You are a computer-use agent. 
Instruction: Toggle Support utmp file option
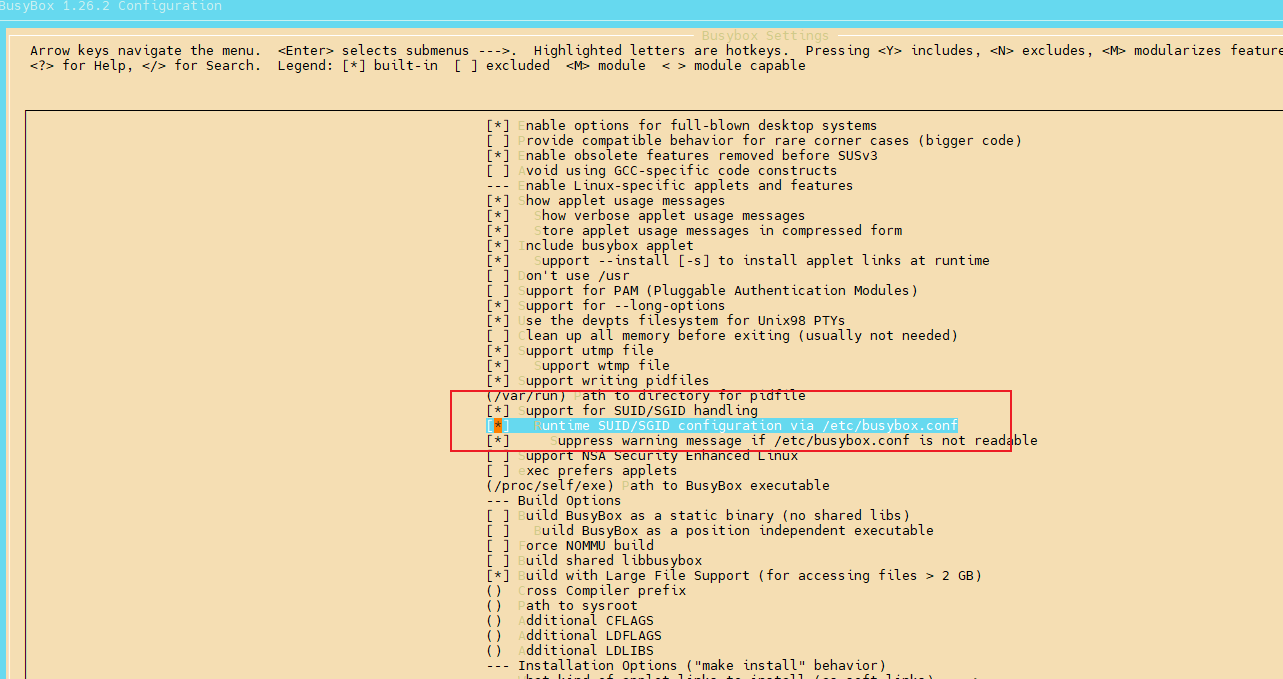tap(569, 350)
